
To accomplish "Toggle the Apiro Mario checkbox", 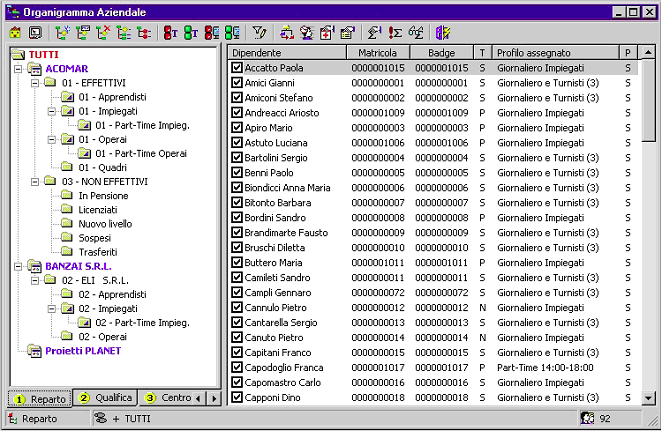I will (x=236, y=127).
